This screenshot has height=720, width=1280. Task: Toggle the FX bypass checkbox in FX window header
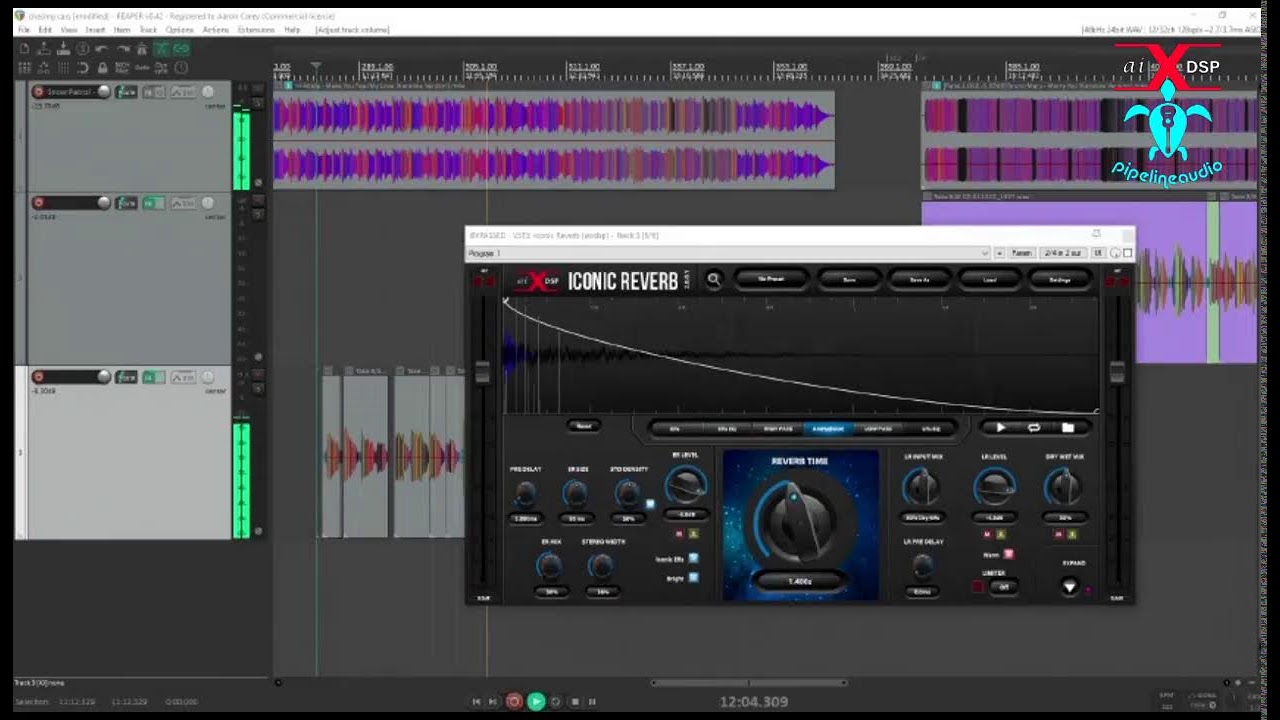click(1128, 253)
